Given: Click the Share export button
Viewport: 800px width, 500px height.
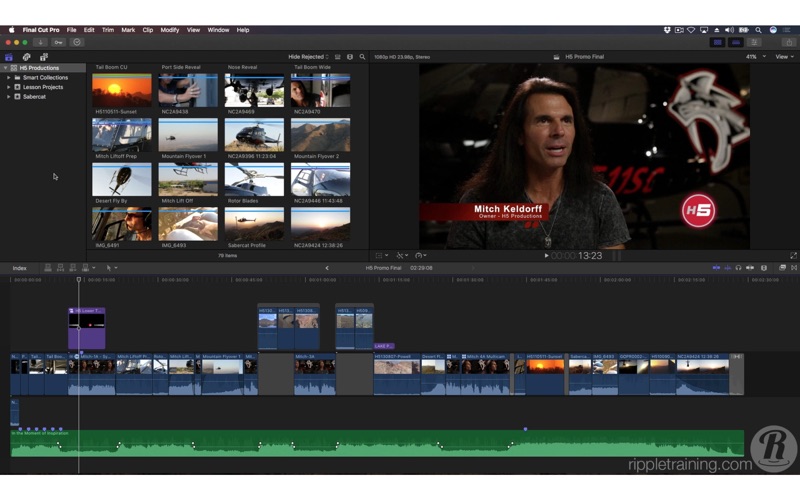Looking at the screenshot, I should coord(789,42).
